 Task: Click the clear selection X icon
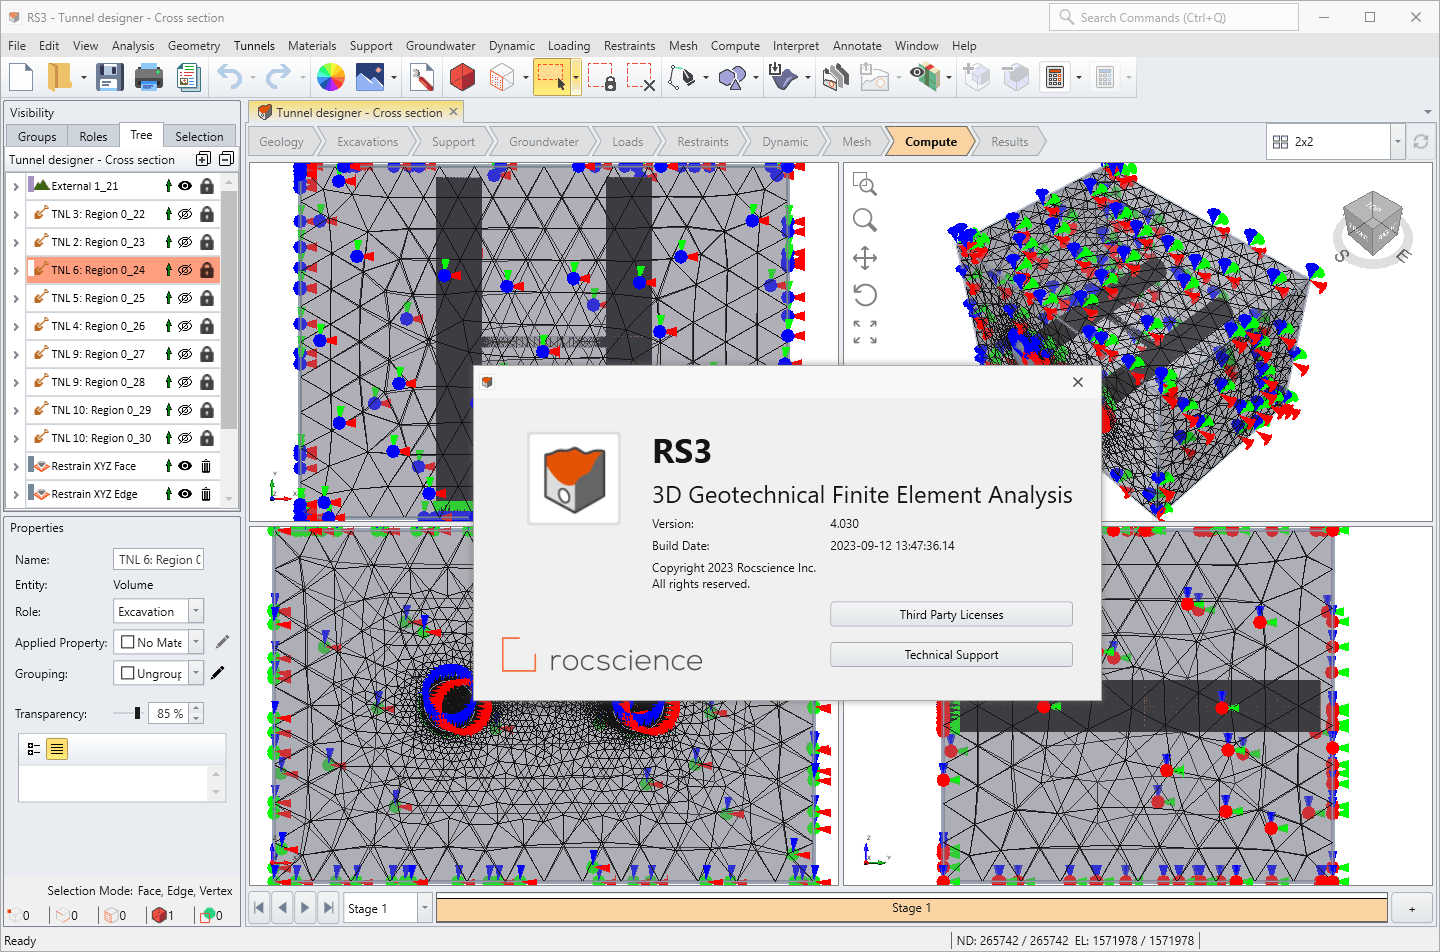[641, 77]
